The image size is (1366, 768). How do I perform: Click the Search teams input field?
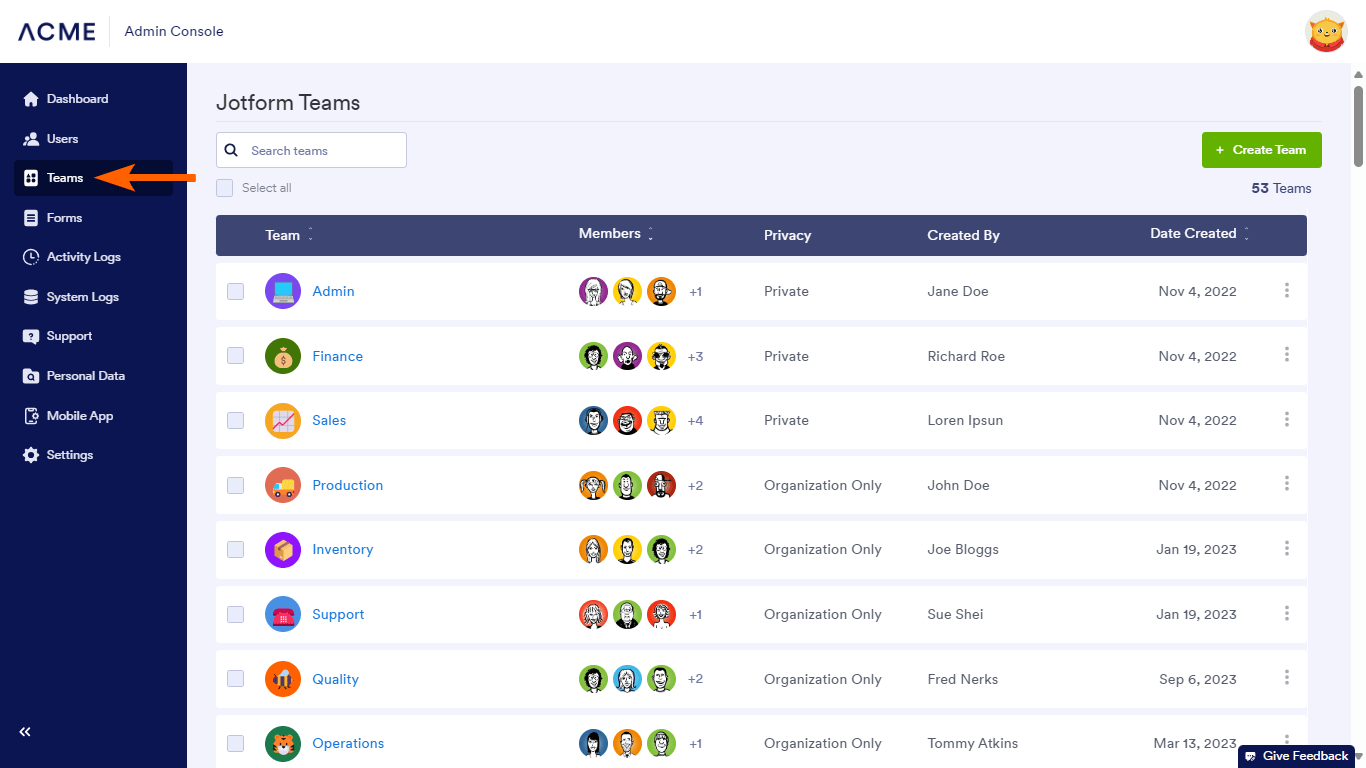(311, 150)
